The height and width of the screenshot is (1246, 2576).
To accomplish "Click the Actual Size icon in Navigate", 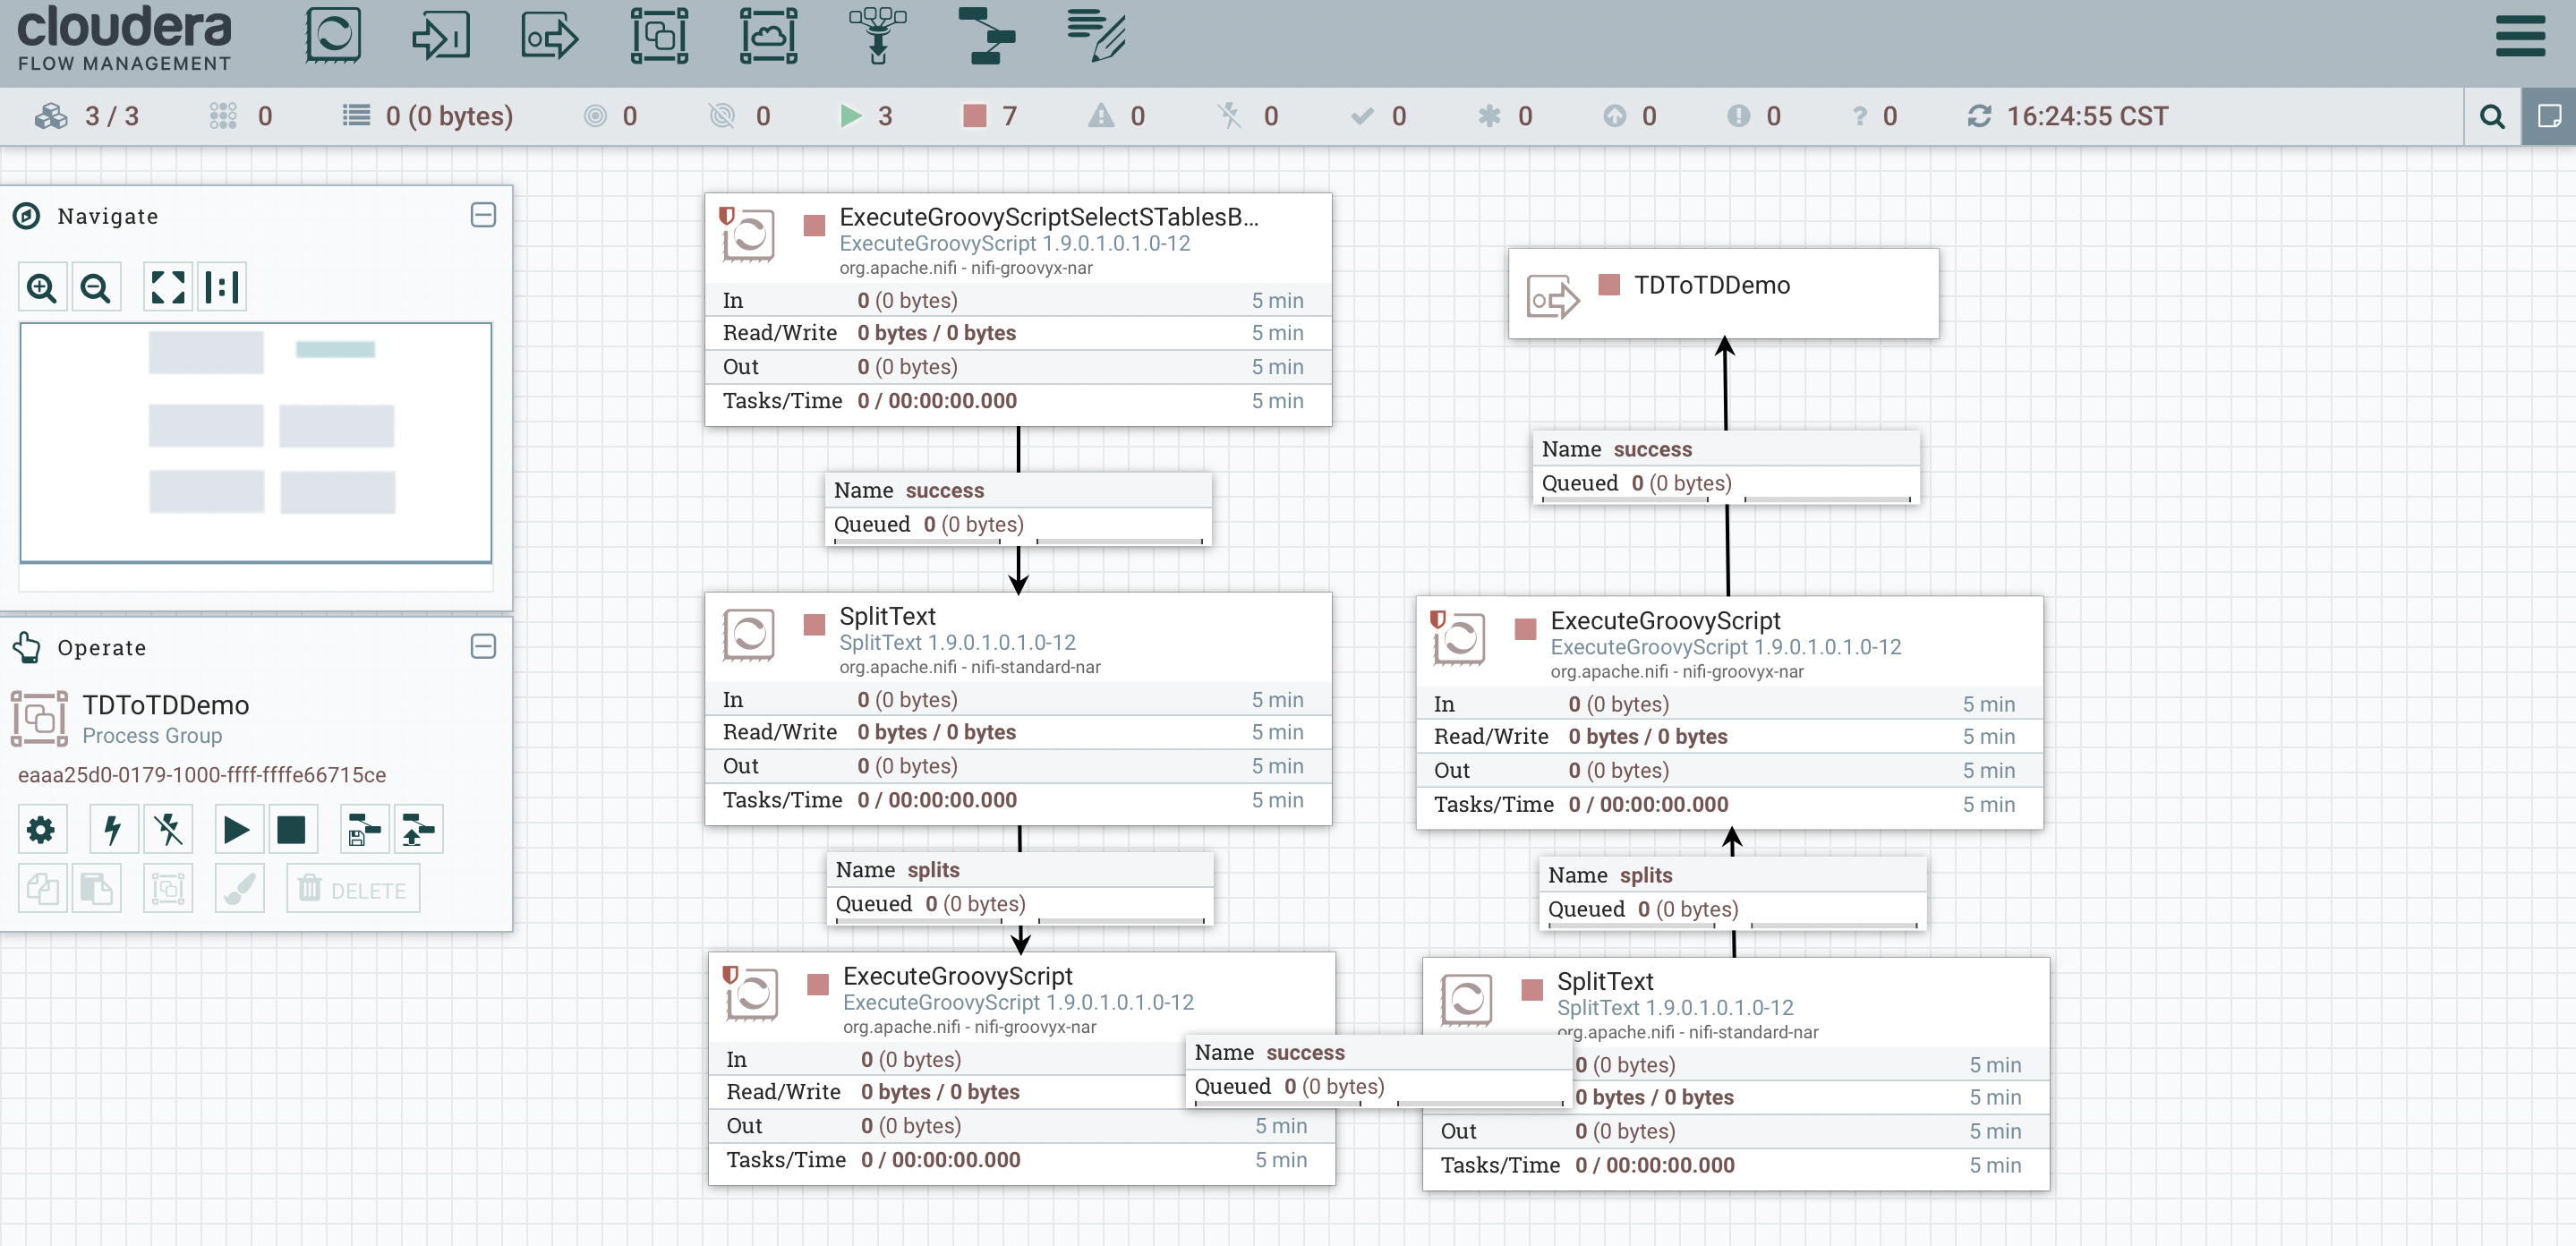I will [222, 288].
